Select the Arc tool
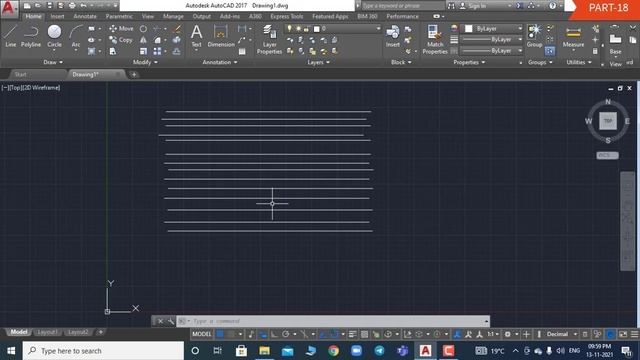This screenshot has height=360, width=640. 76,36
